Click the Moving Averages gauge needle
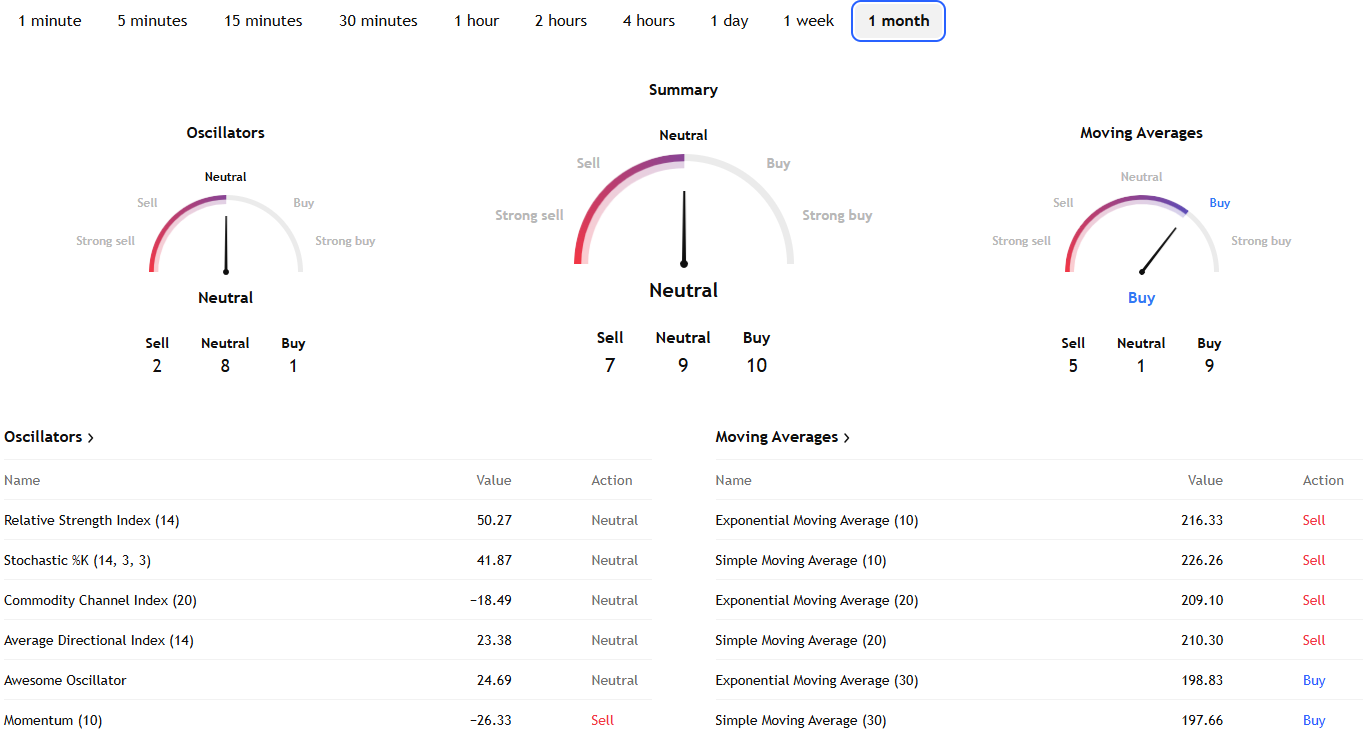This screenshot has height=735, width=1372. coord(1160,248)
